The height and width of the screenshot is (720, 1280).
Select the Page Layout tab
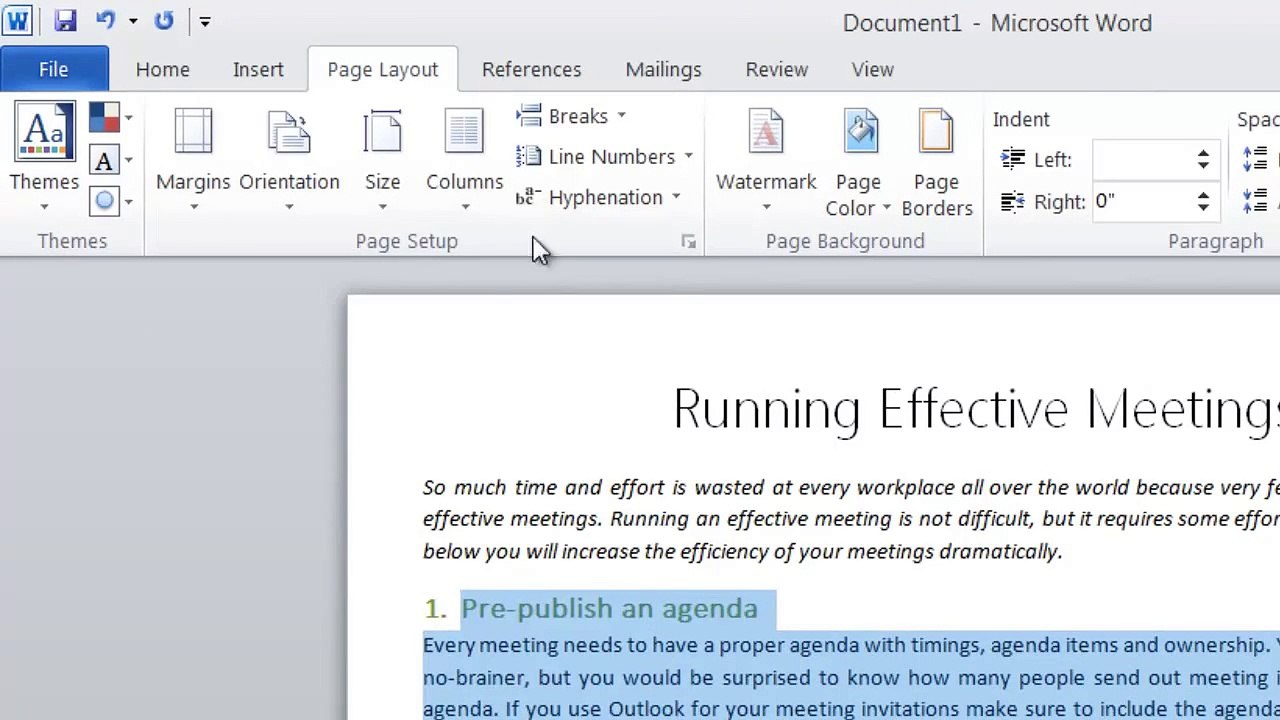click(383, 69)
